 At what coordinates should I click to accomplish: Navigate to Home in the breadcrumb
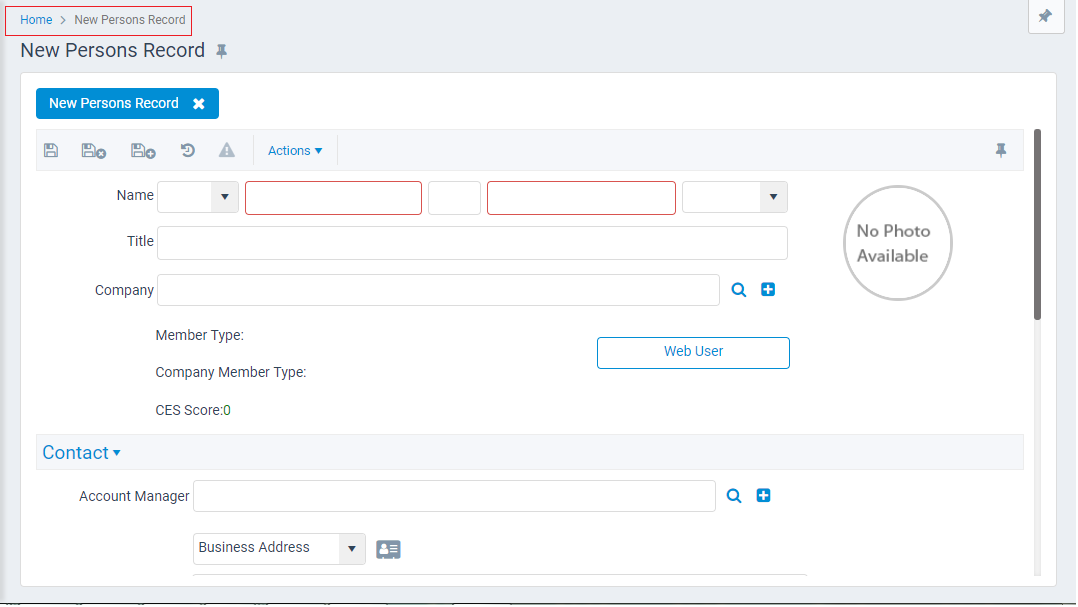(x=36, y=19)
